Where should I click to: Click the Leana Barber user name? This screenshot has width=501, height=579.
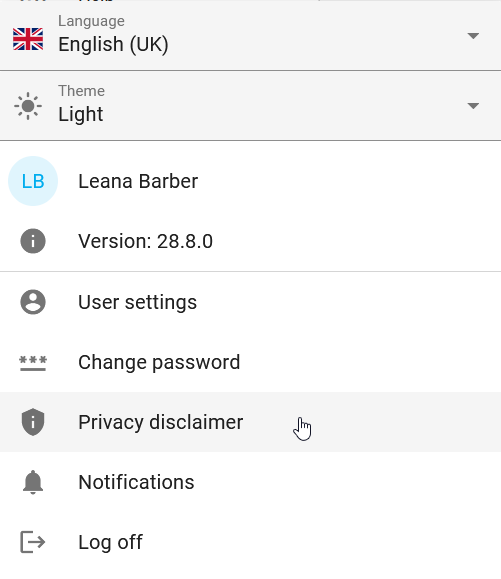pos(138,181)
